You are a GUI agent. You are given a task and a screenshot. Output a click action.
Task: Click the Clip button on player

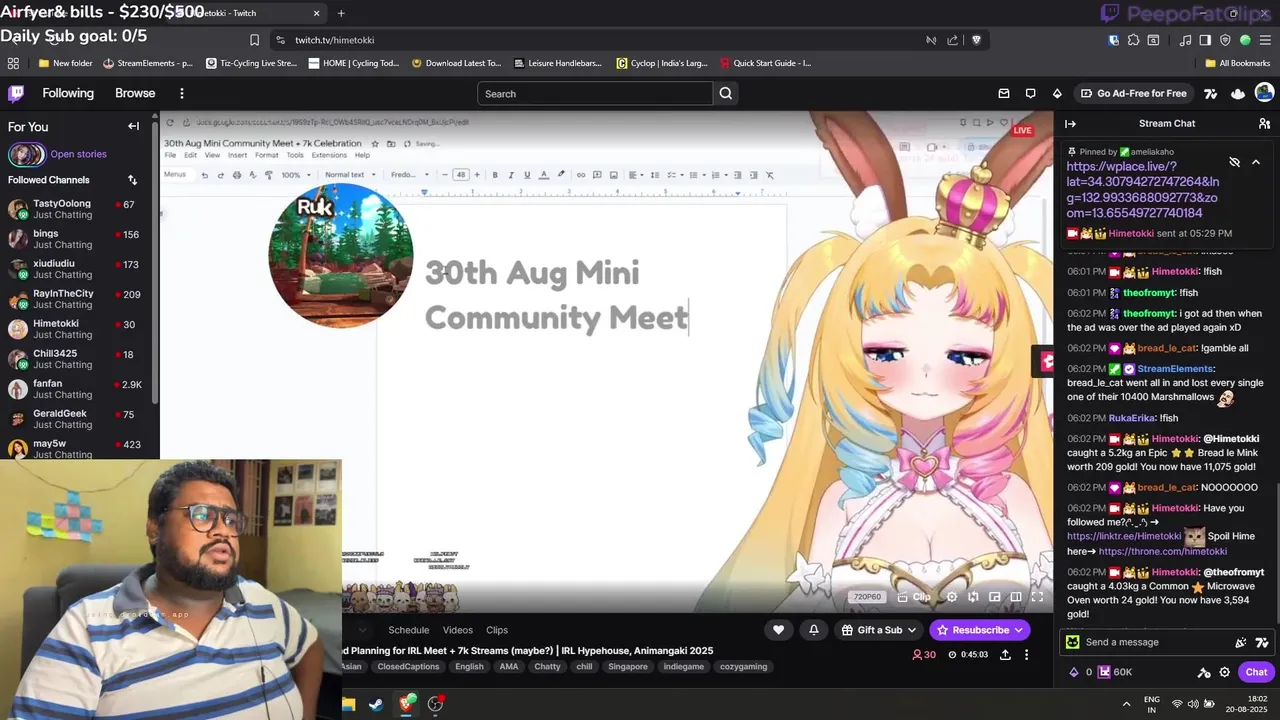914,597
